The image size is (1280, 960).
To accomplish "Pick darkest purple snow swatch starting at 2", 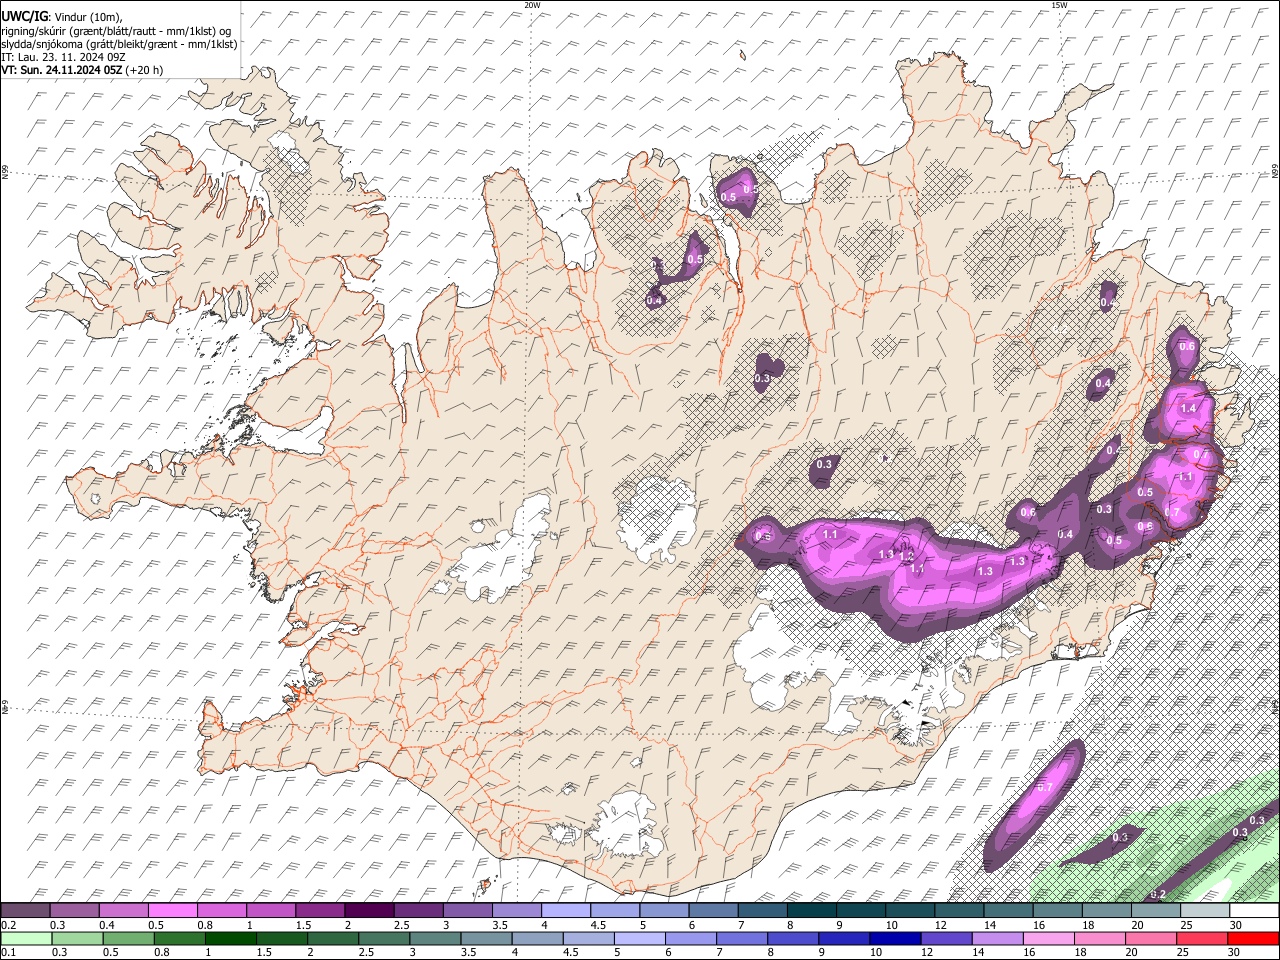I will pyautogui.click(x=368, y=911).
